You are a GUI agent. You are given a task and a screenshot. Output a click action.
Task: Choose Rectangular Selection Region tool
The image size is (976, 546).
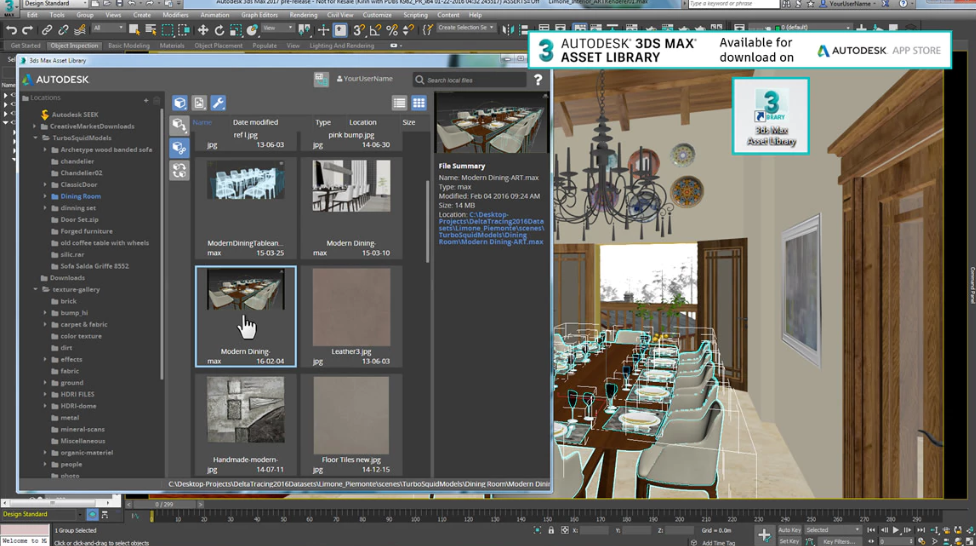(167, 29)
